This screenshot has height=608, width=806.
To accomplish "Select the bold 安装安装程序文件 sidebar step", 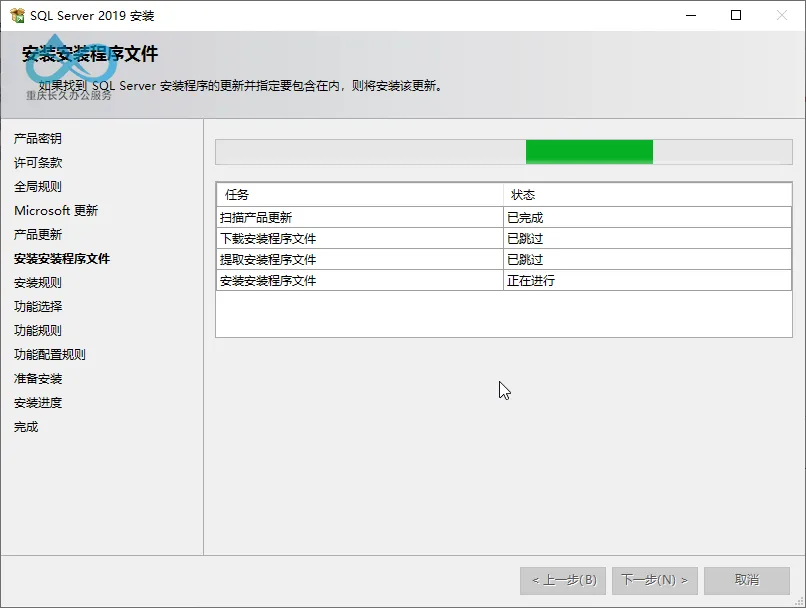I will 62,259.
